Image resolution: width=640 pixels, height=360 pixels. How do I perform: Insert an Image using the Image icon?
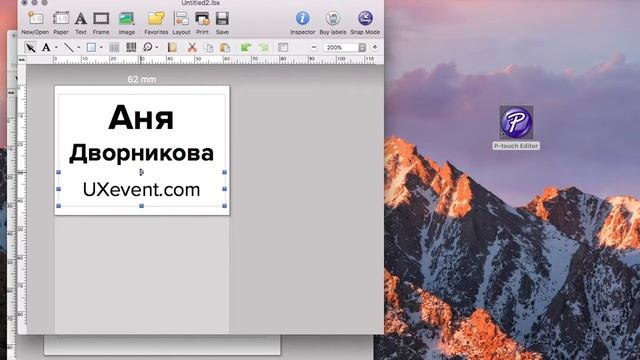[x=127, y=19]
